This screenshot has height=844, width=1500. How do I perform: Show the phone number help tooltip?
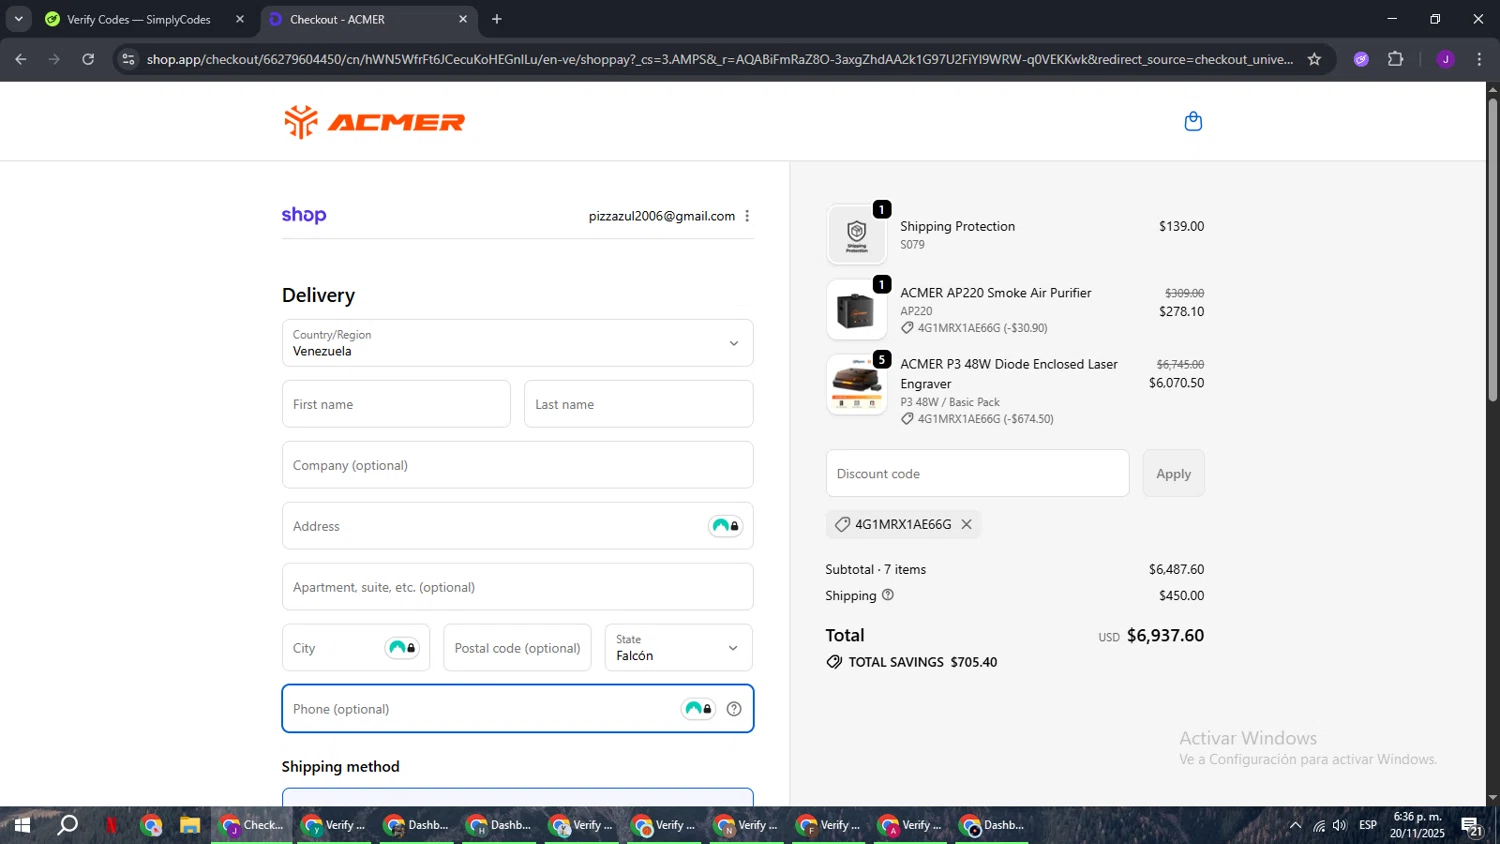pyautogui.click(x=734, y=709)
